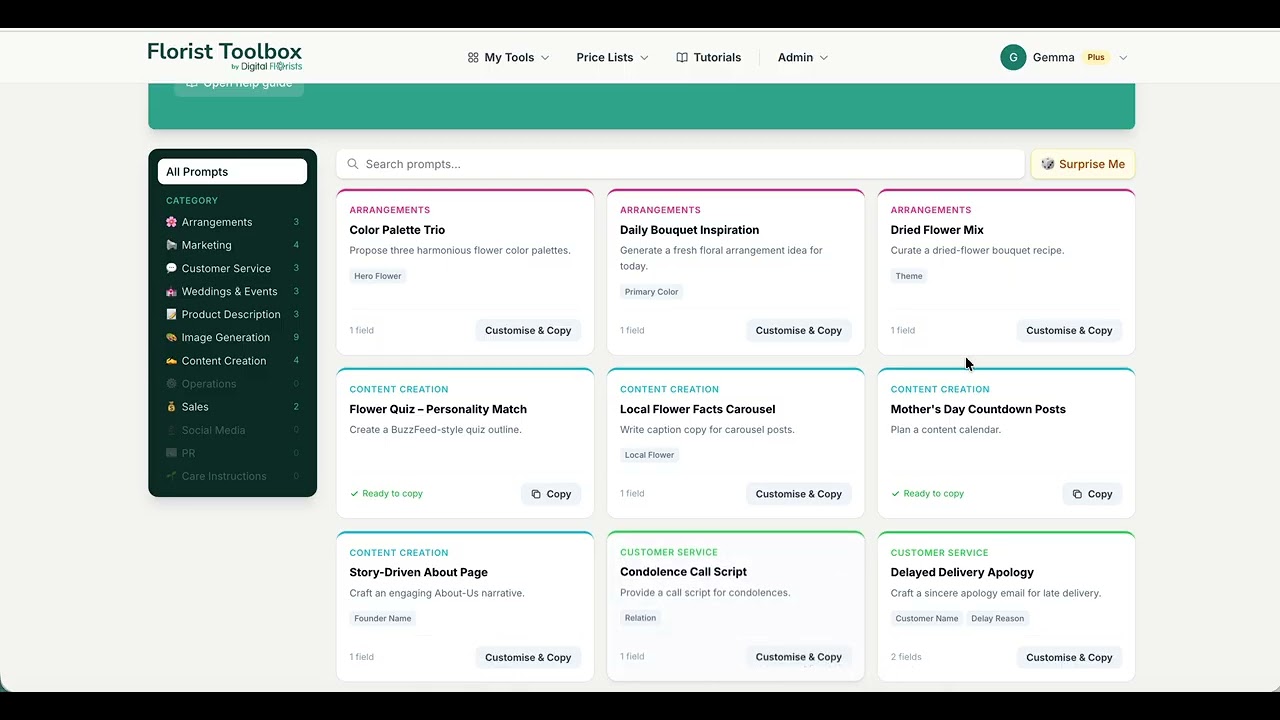This screenshot has width=1280, height=720.
Task: Click the Founder Name field tag
Action: pos(383,619)
